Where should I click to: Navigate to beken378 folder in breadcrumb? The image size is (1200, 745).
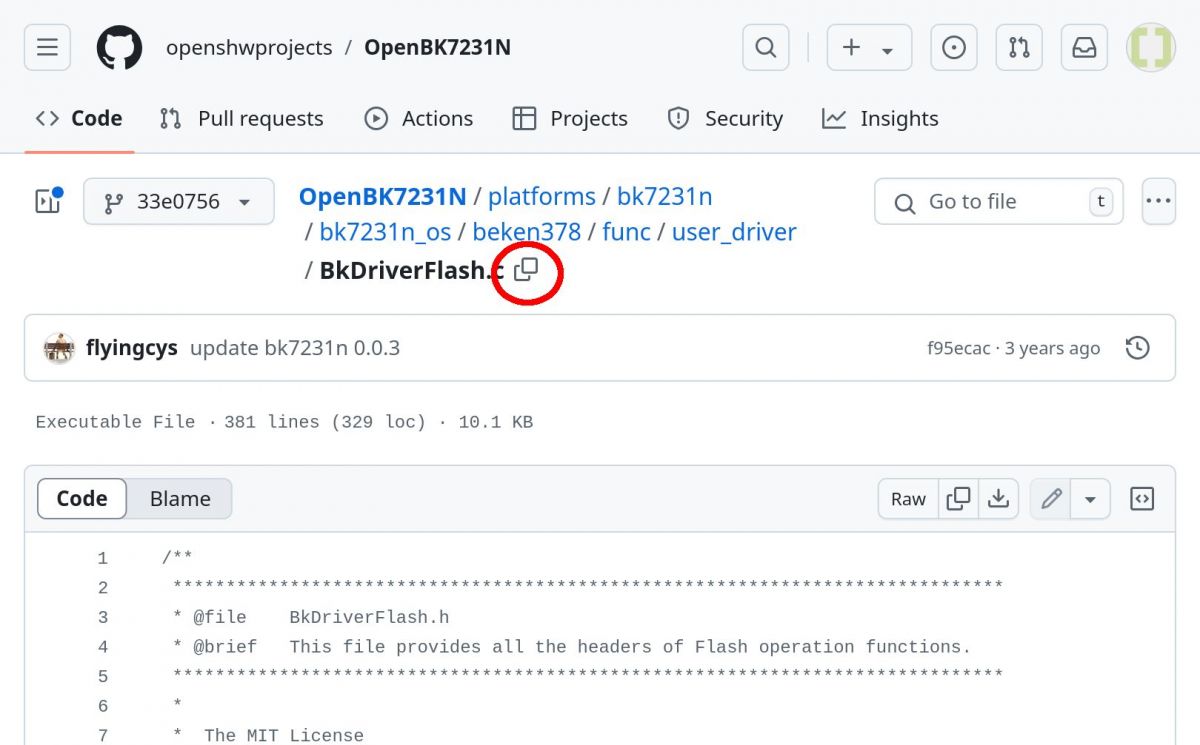pos(526,232)
